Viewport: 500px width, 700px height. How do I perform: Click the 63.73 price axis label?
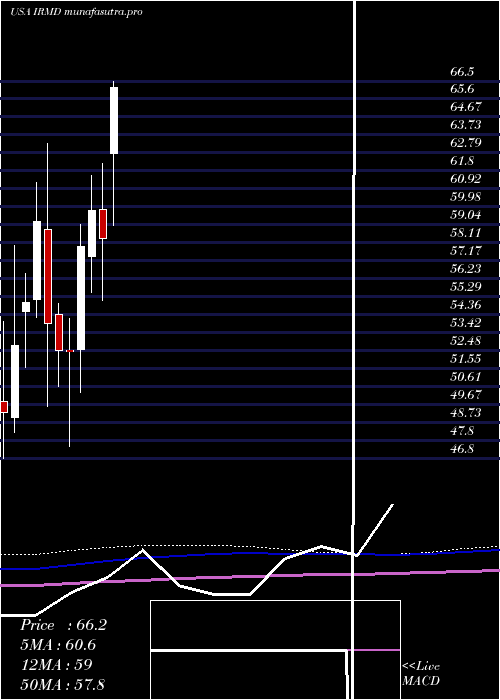pos(466,125)
